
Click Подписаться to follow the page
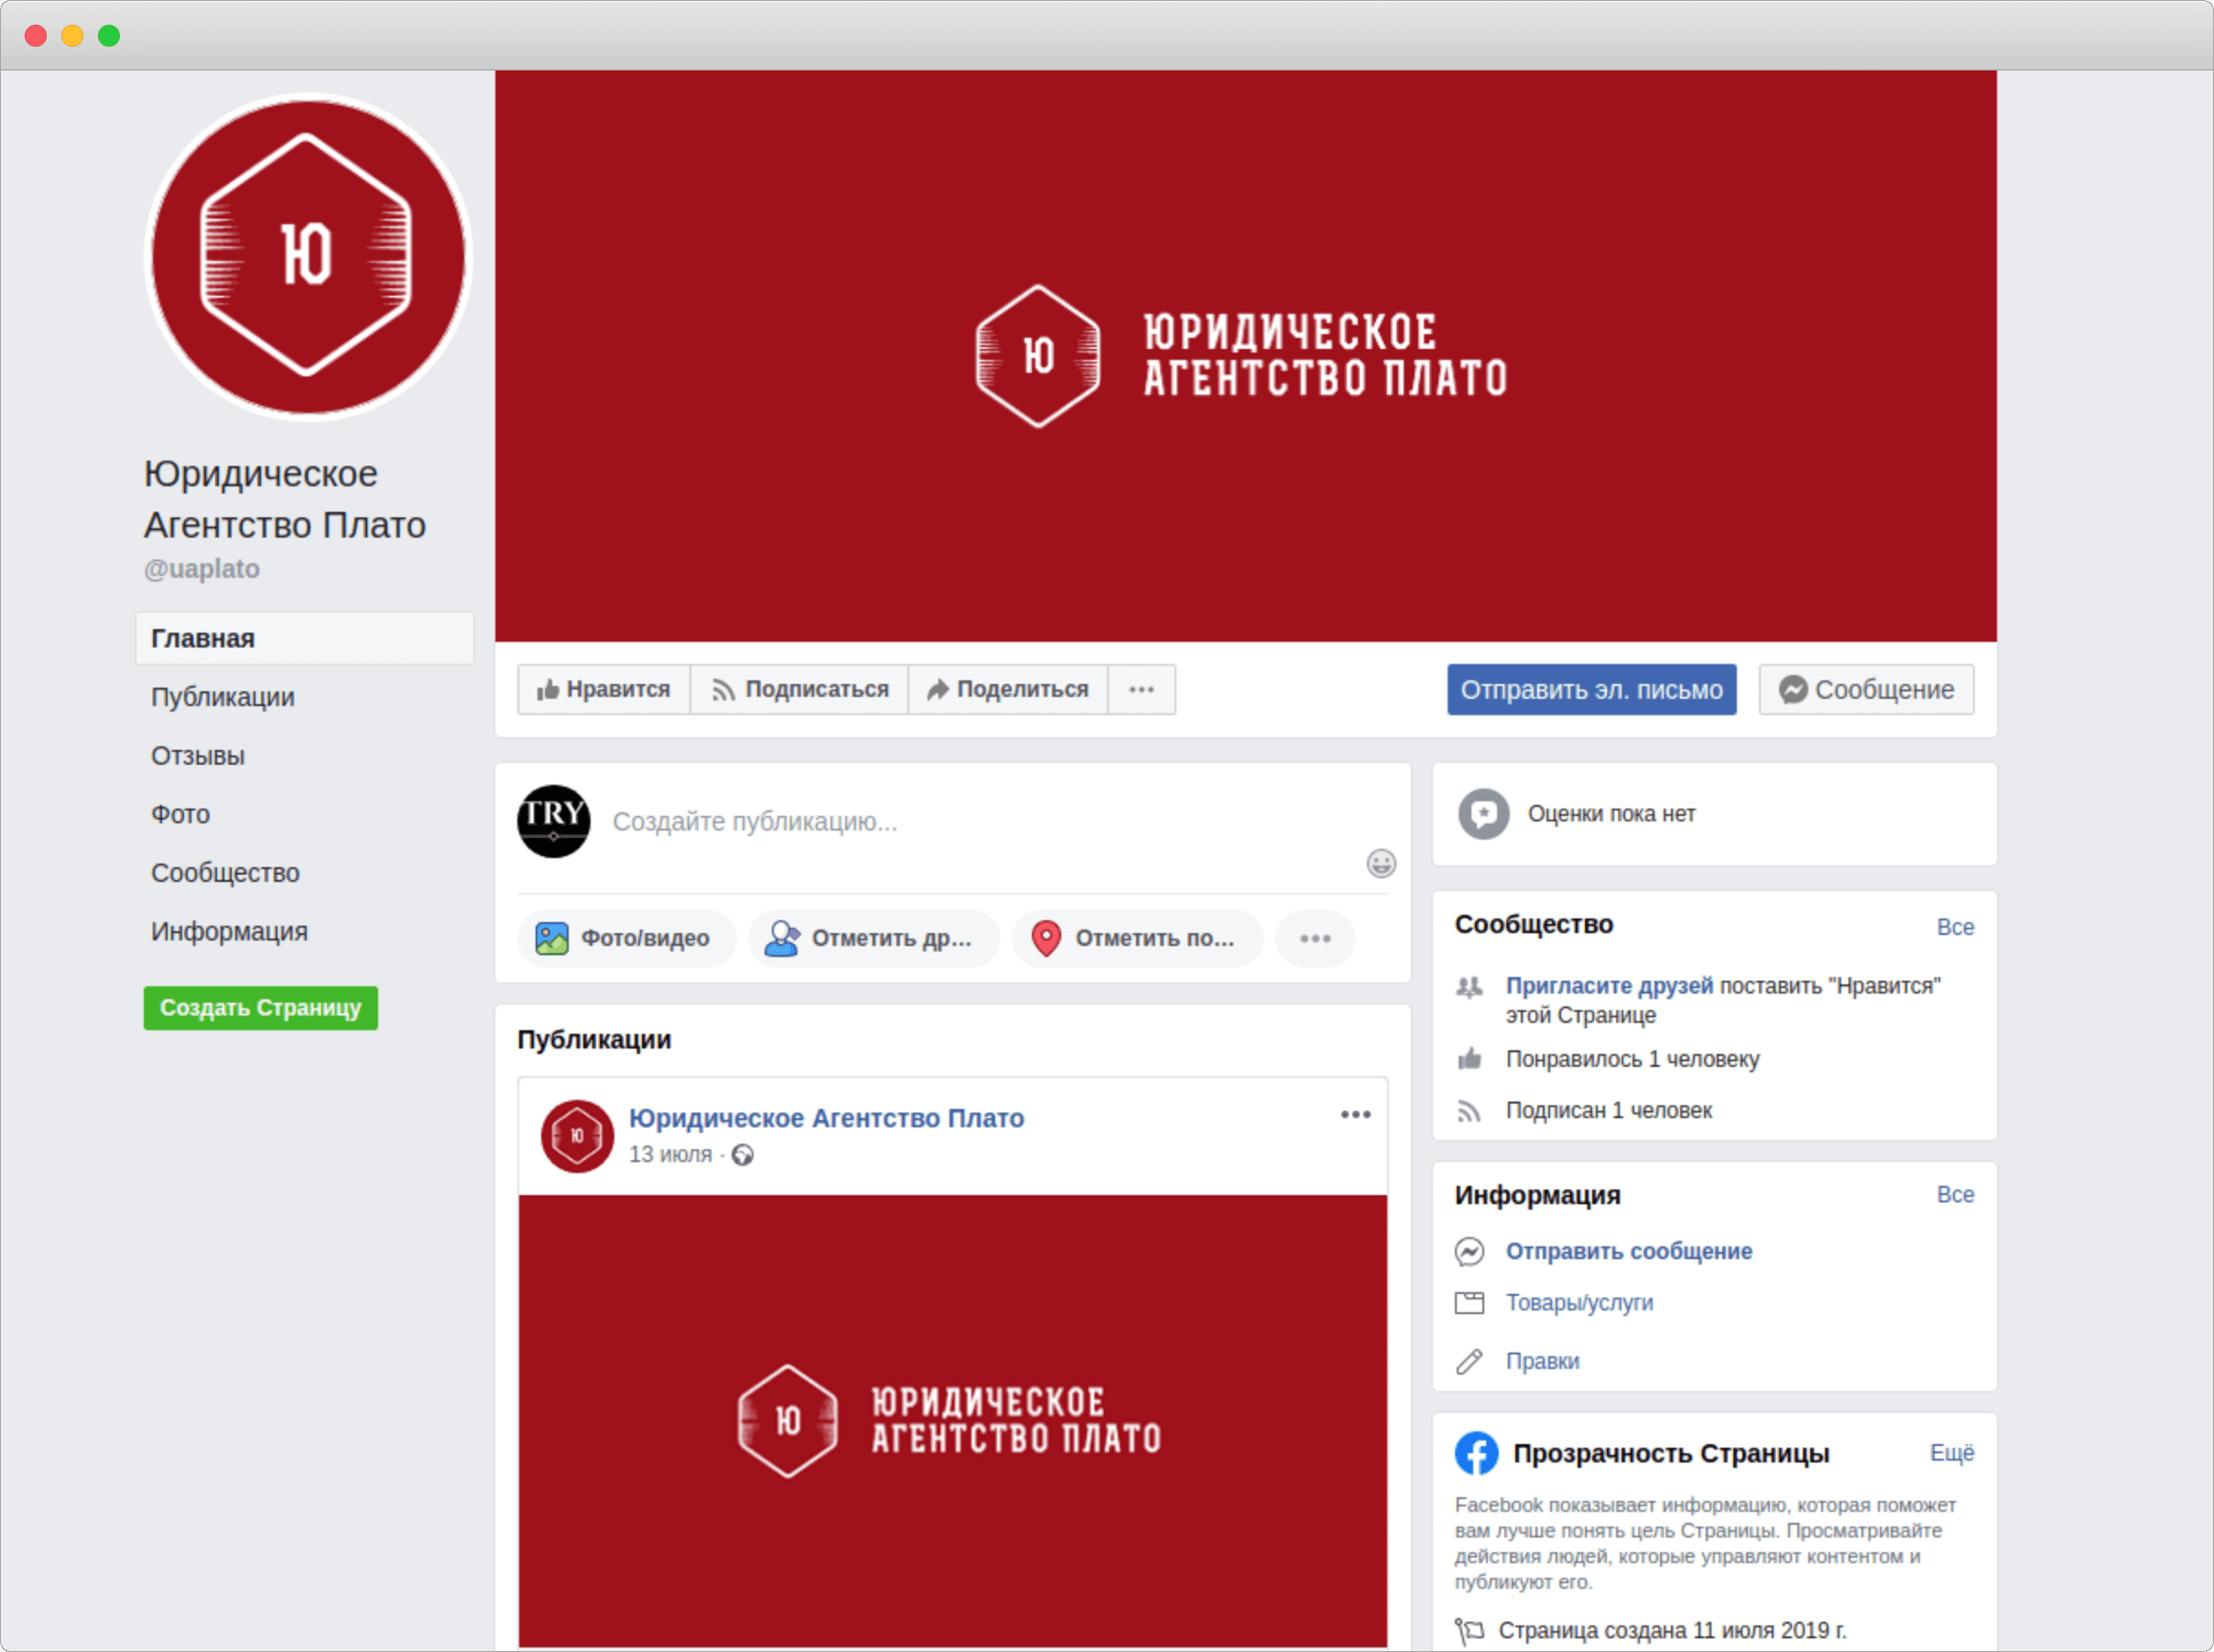tap(799, 689)
